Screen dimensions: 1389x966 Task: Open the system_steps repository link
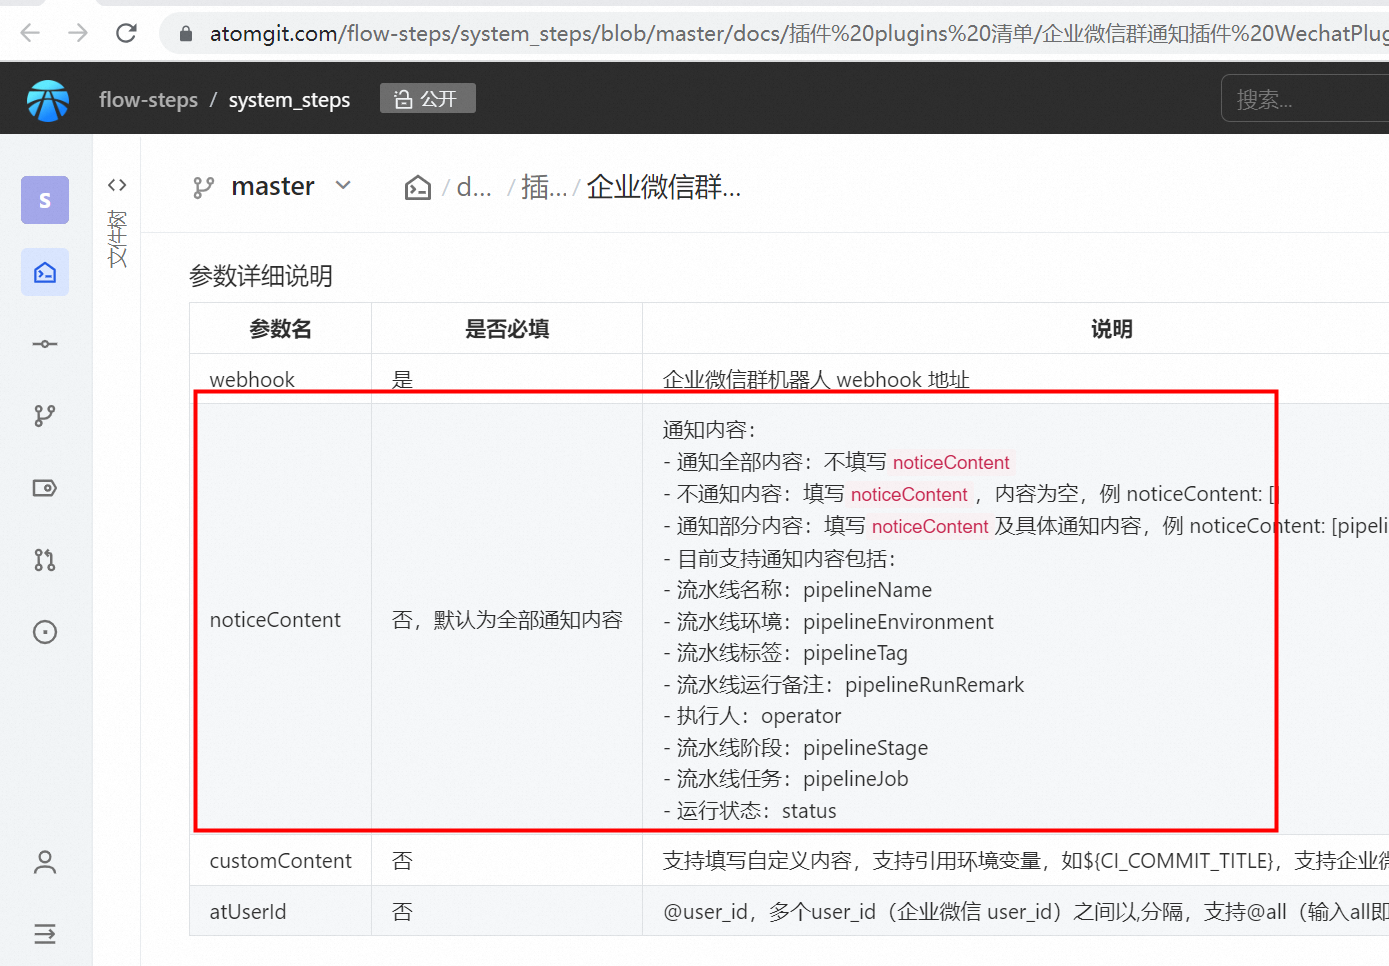tap(289, 100)
